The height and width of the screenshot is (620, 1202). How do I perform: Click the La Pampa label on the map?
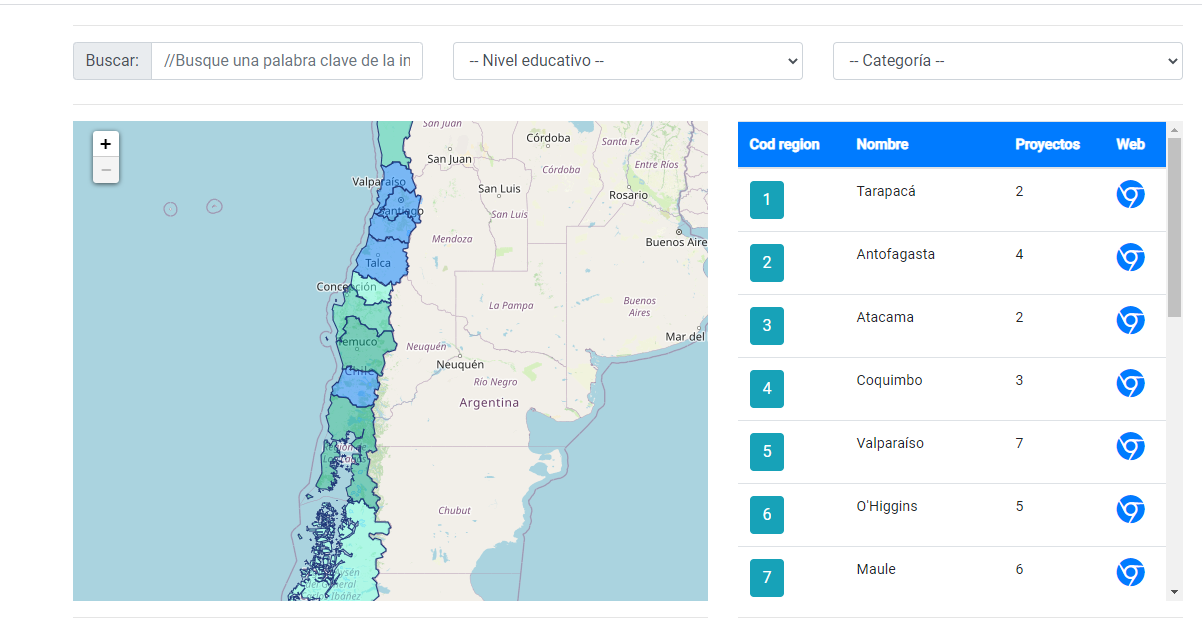click(511, 305)
